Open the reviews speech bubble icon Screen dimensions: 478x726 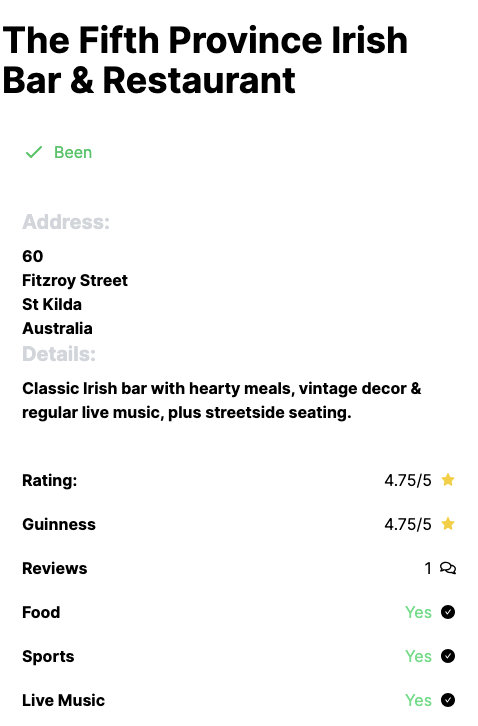click(x=448, y=568)
